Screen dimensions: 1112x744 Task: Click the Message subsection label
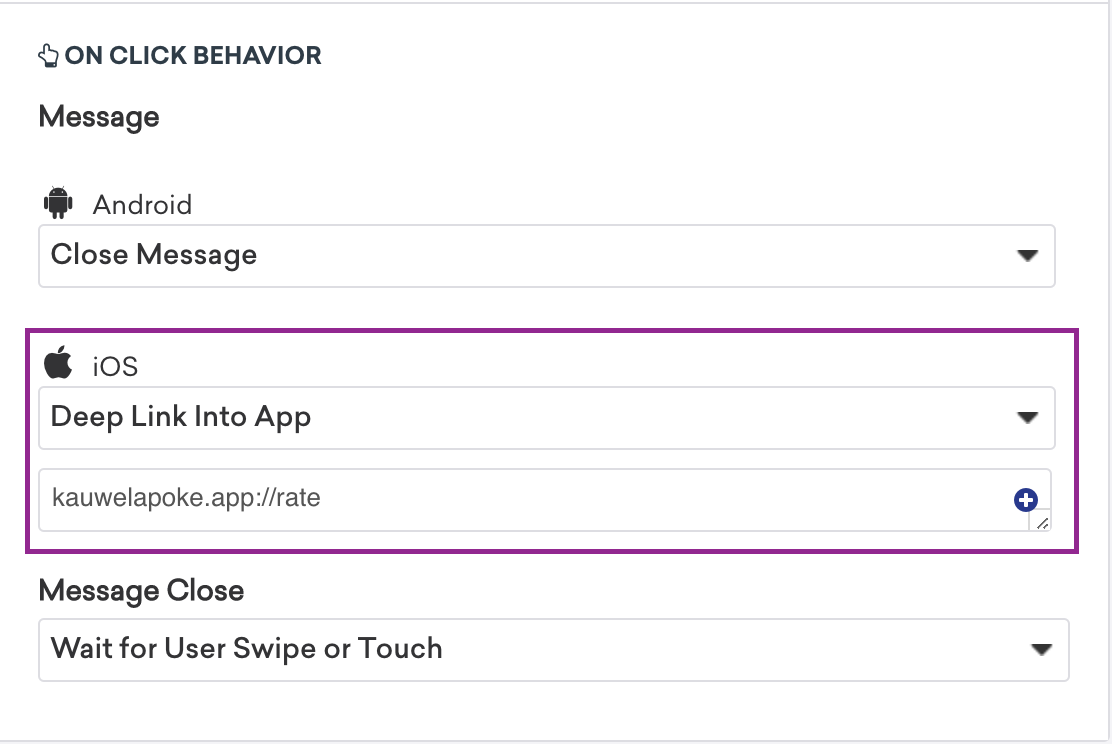tap(99, 118)
